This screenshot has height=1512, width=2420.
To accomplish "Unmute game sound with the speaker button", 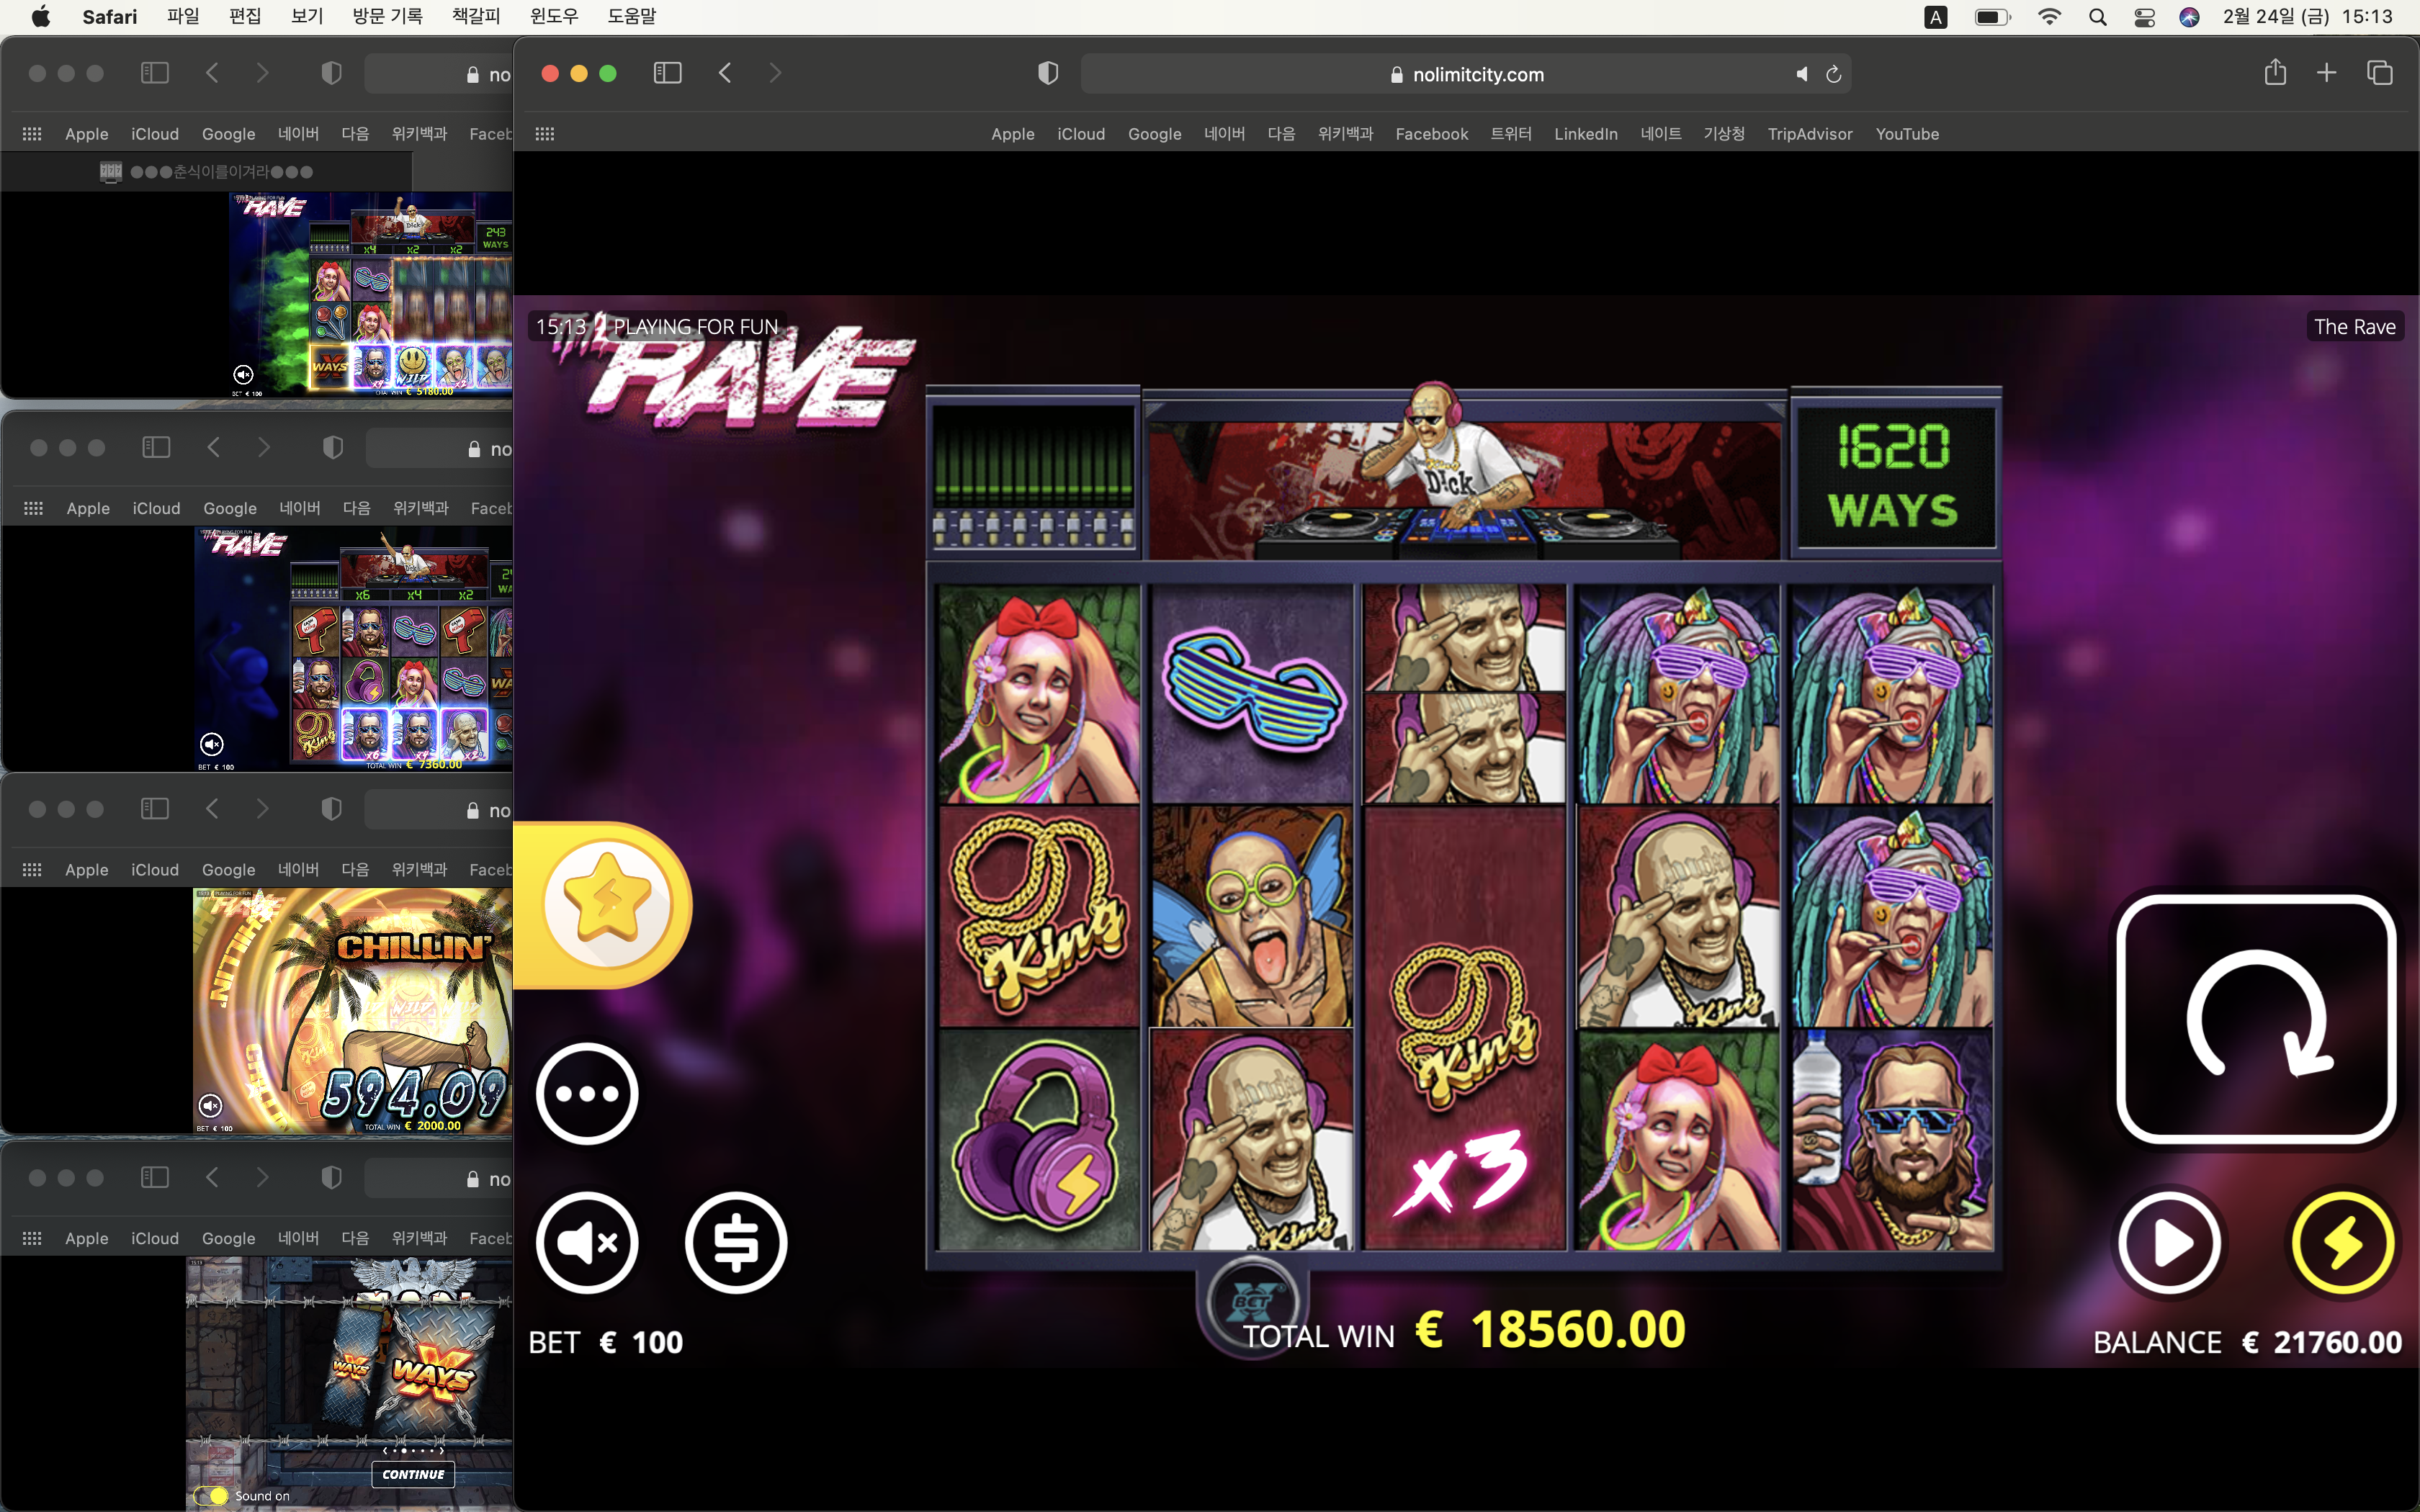I will 587,1243.
